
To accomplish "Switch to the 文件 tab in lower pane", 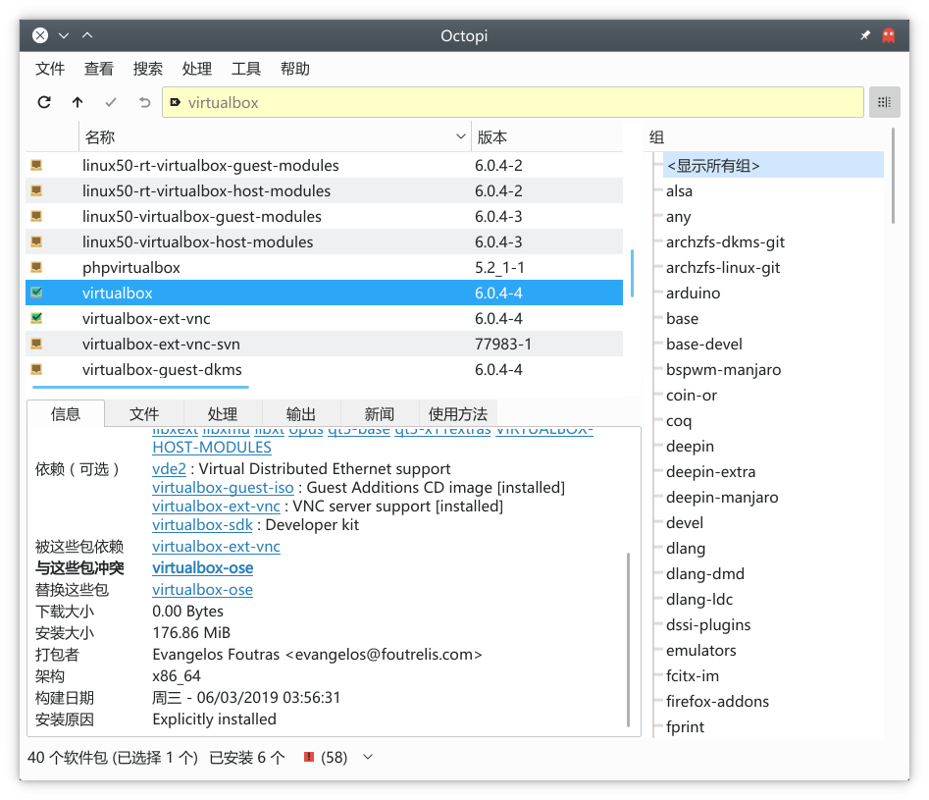I will point(144,414).
